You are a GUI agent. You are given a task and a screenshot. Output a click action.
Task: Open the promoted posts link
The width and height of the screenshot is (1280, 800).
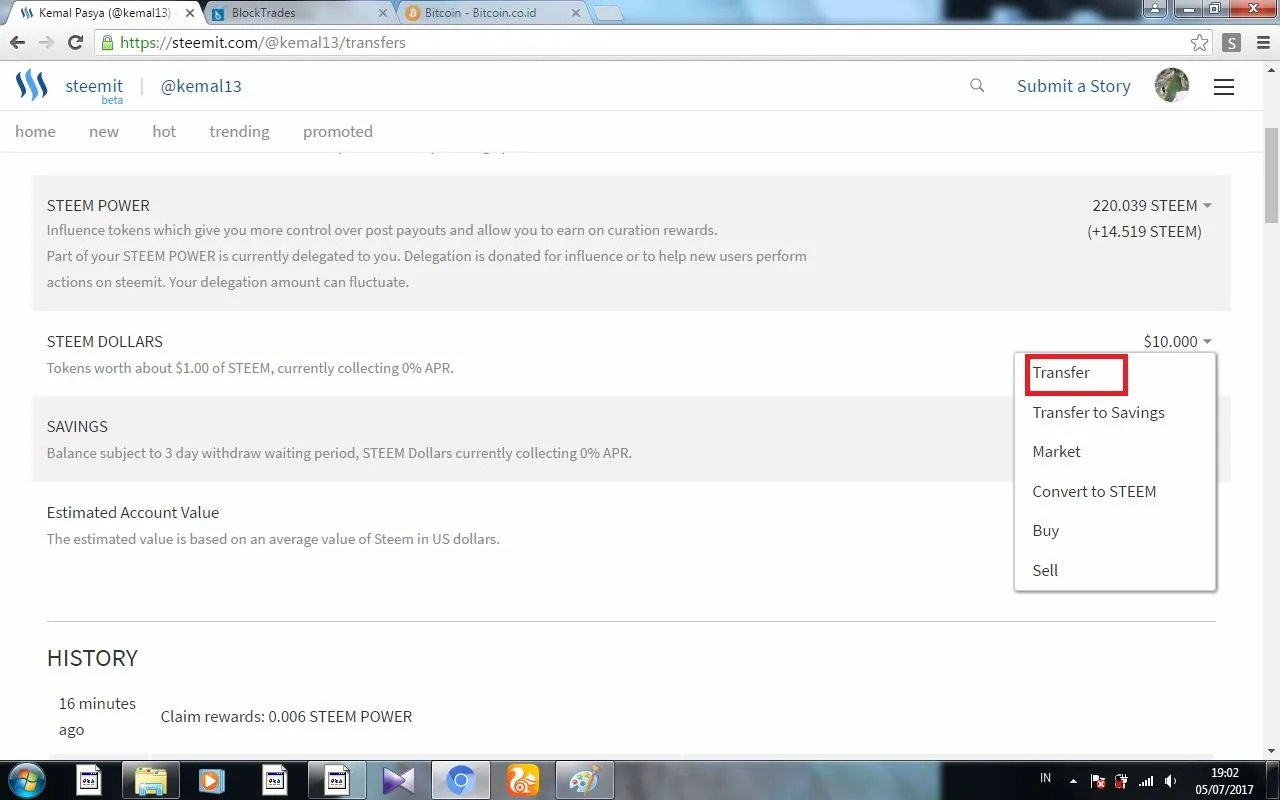[338, 131]
